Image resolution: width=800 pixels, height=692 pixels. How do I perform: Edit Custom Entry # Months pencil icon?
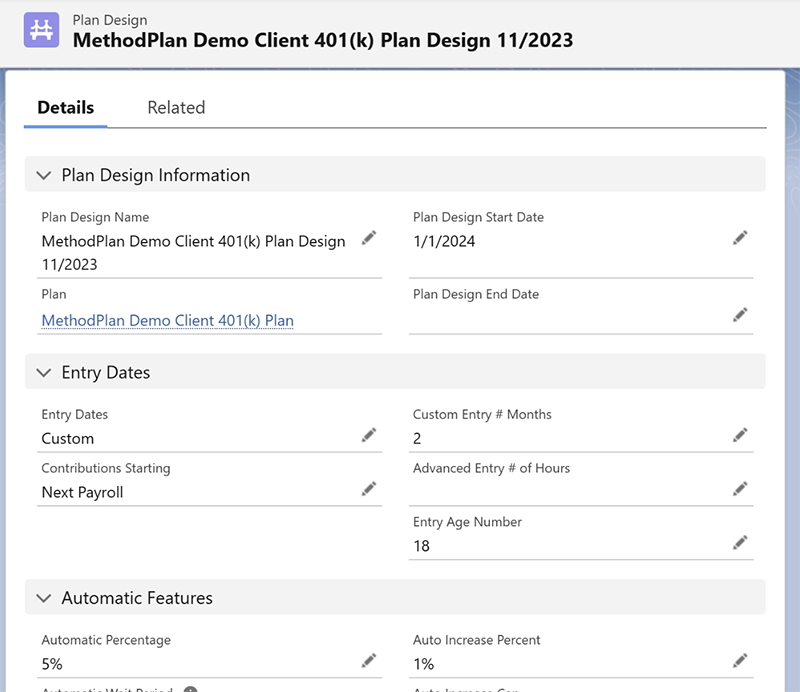[x=740, y=434]
